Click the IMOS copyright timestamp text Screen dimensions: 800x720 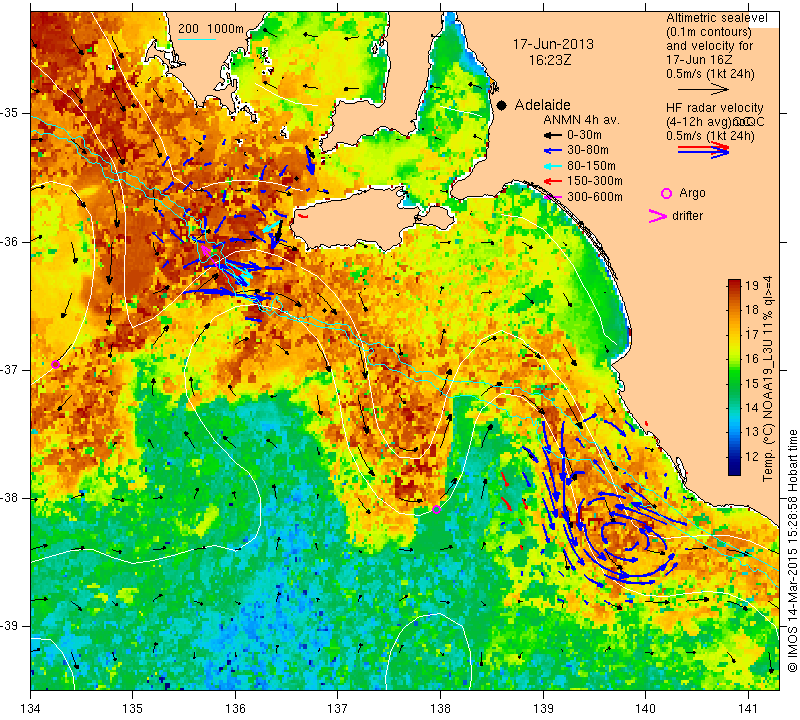pyautogui.click(x=792, y=550)
